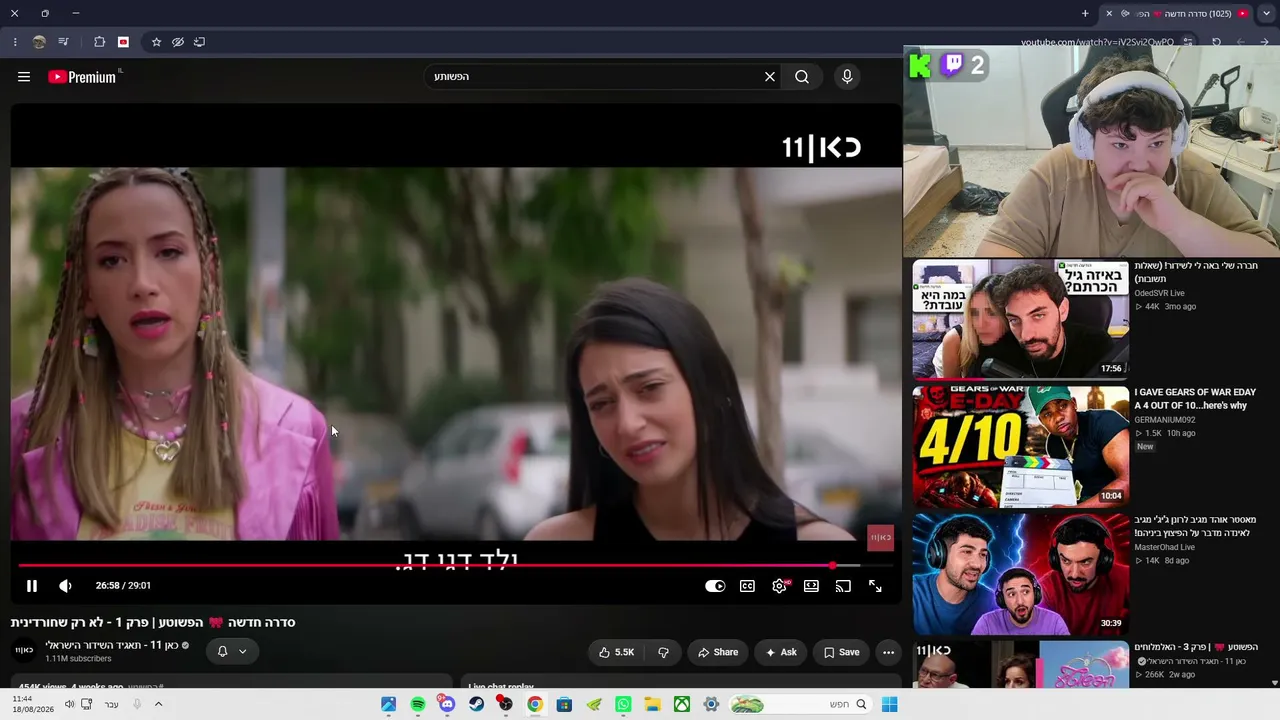Clear the YouTube search box text
Viewport: 1280px width, 720px height.
pos(770,77)
